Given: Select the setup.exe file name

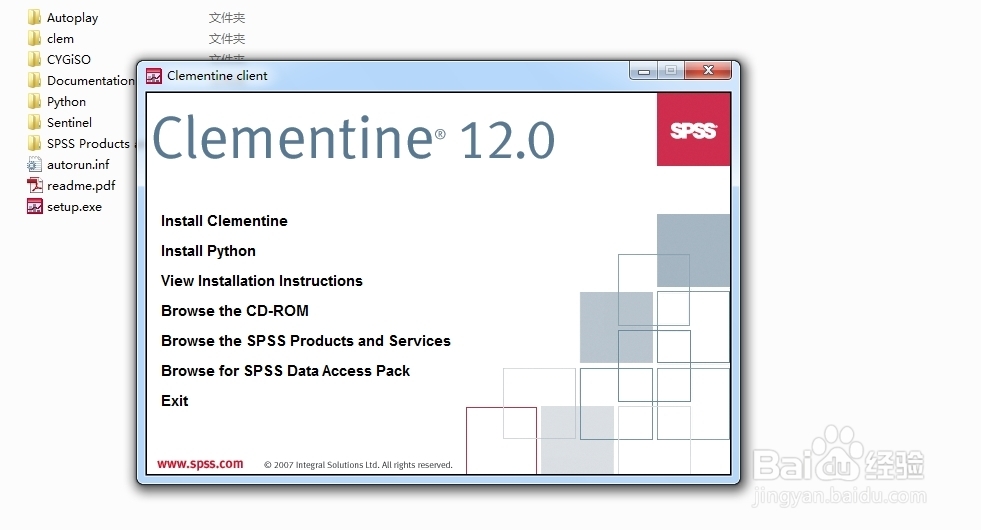Looking at the screenshot, I should pos(74,207).
